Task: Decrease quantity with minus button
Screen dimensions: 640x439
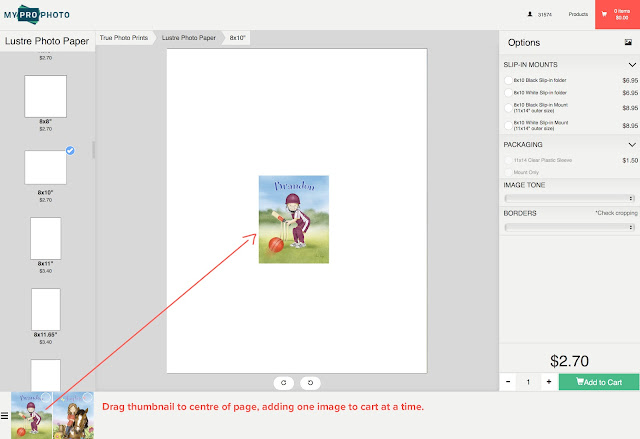Action: tap(508, 382)
